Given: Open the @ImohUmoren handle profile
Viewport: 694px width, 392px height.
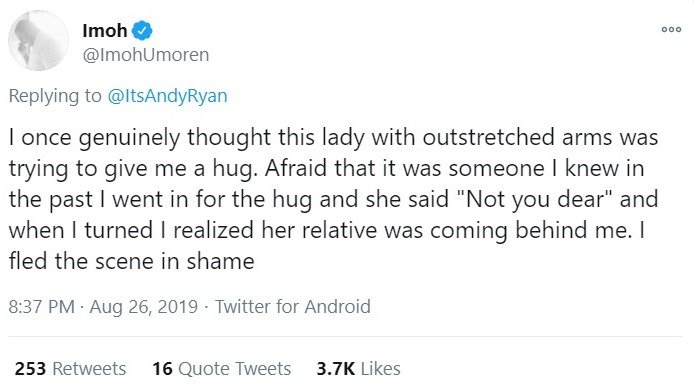Looking at the screenshot, I should [146, 55].
